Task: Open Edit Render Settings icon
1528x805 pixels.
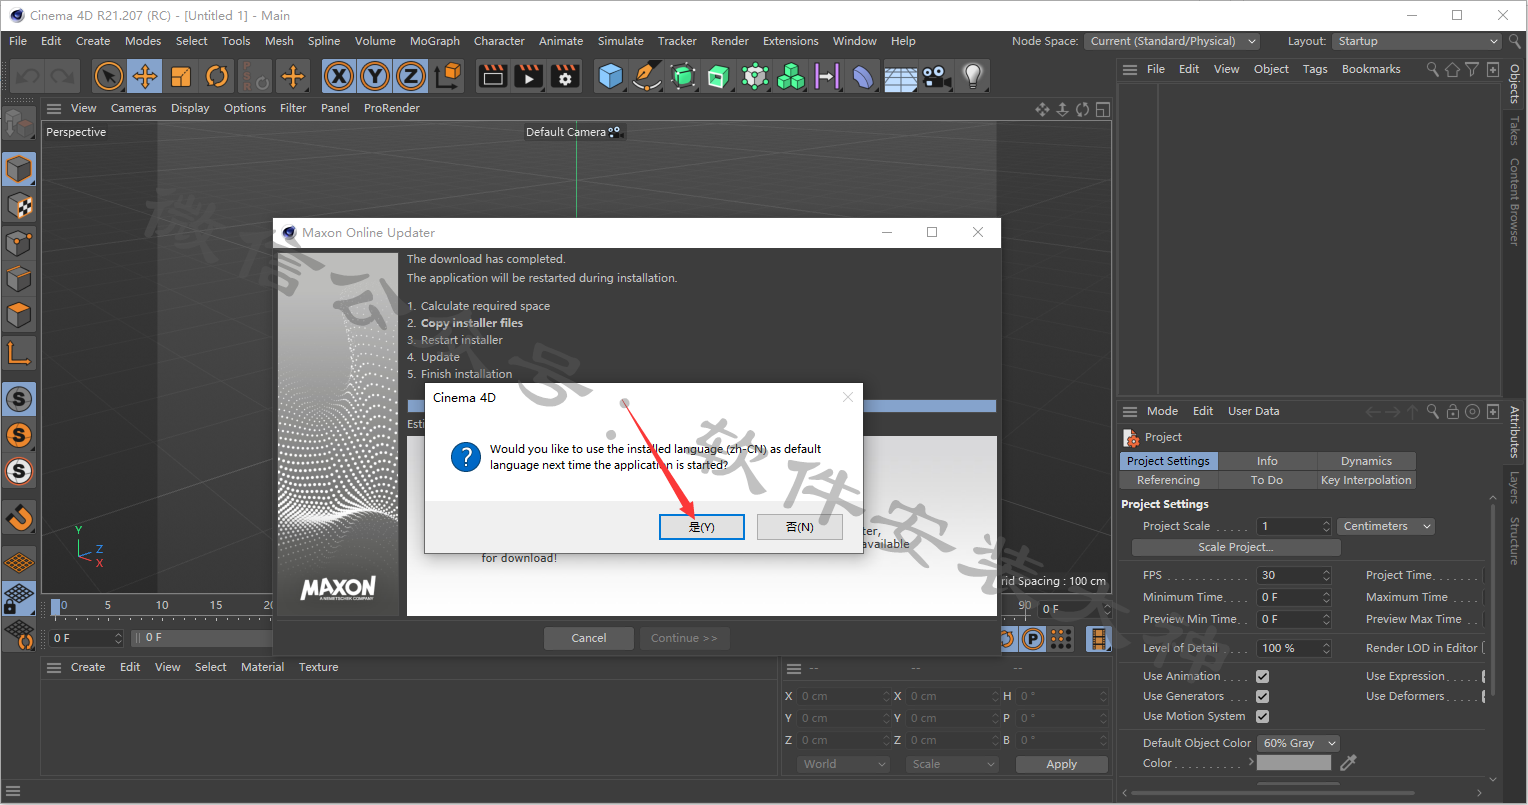Action: 565,76
